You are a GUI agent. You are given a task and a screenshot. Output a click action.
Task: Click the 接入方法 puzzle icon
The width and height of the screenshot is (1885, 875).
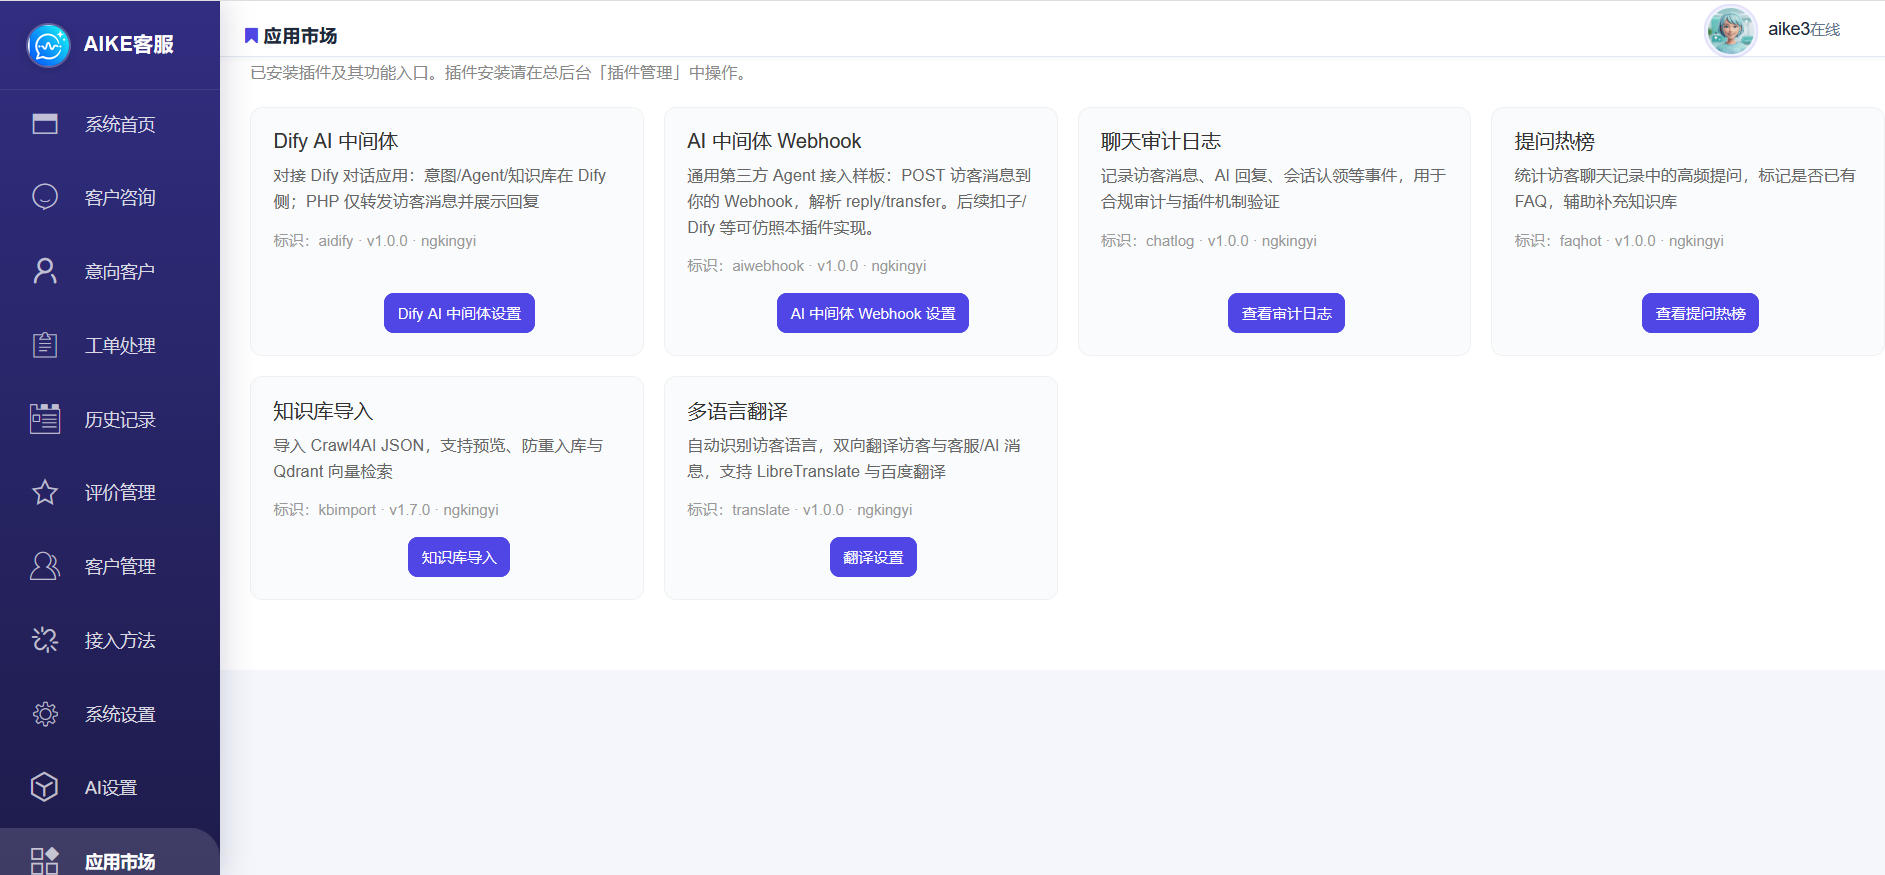coord(45,640)
